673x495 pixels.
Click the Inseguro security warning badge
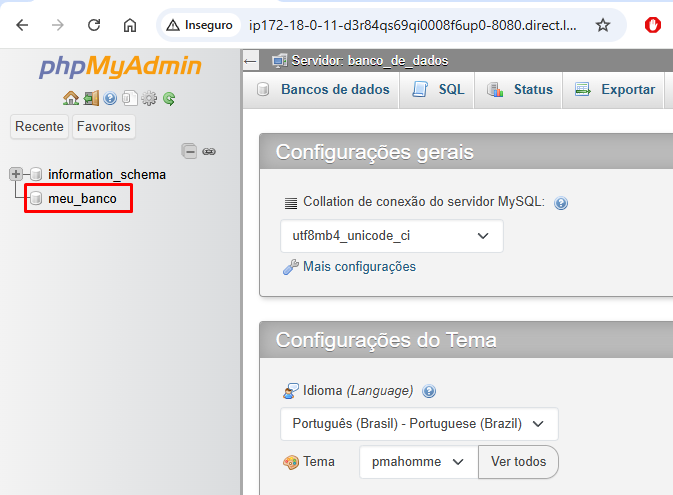pyautogui.click(x=200, y=25)
